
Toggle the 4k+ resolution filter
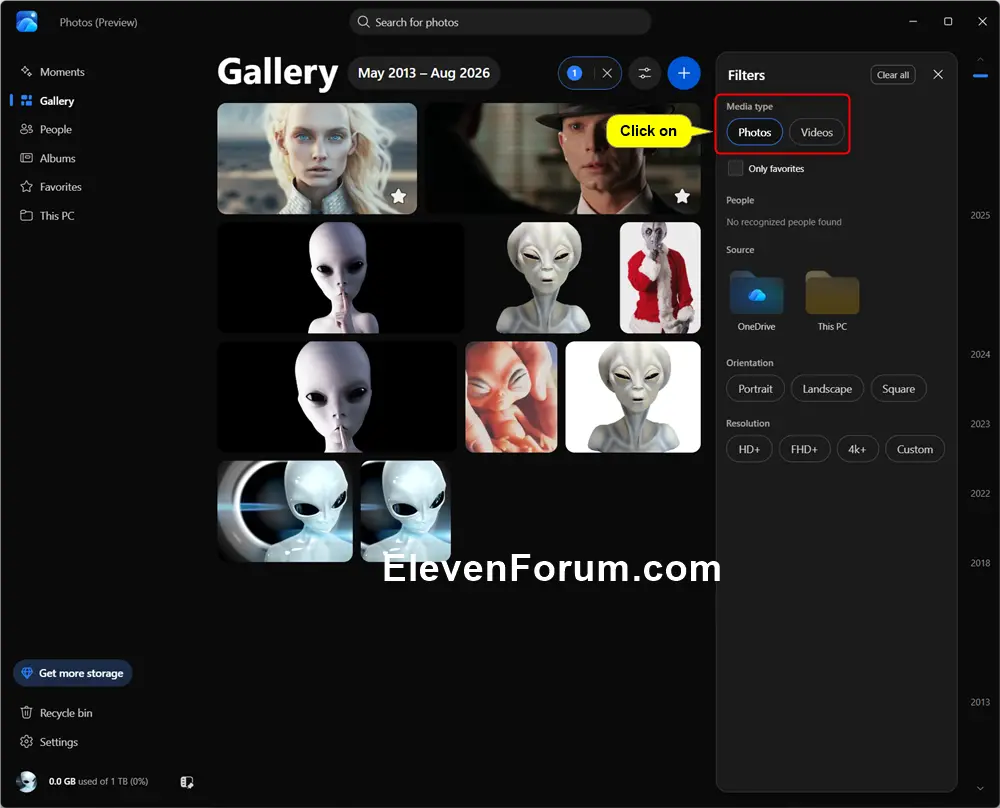[x=857, y=449]
